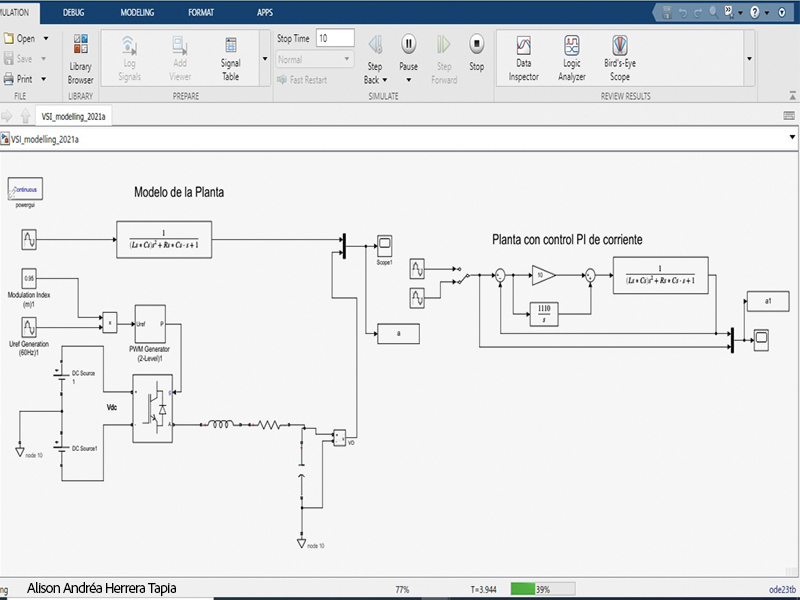800x600 pixels.
Task: Click the ode23tb solver link
Action: pyautogui.click(x=782, y=589)
